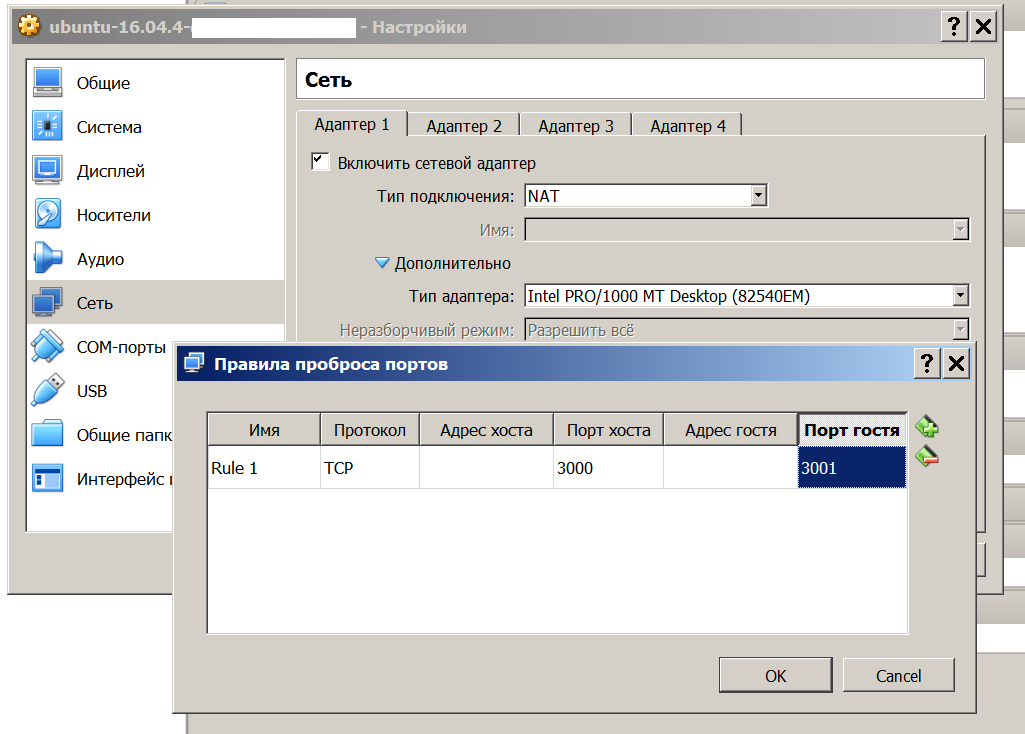Open the 'Тип адаптера' Intel PRO/1000 dropdown

click(x=960, y=296)
